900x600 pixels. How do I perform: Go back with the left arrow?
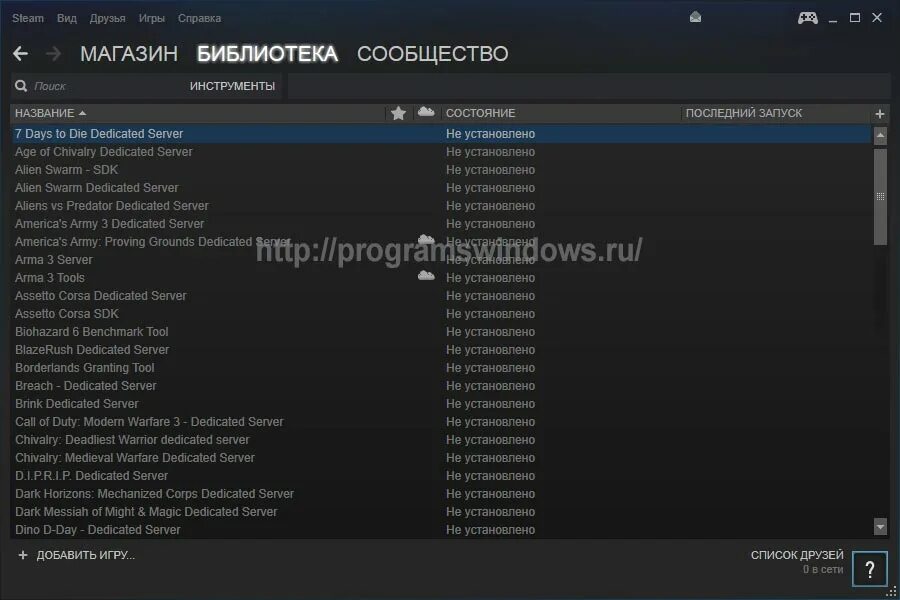click(x=21, y=54)
